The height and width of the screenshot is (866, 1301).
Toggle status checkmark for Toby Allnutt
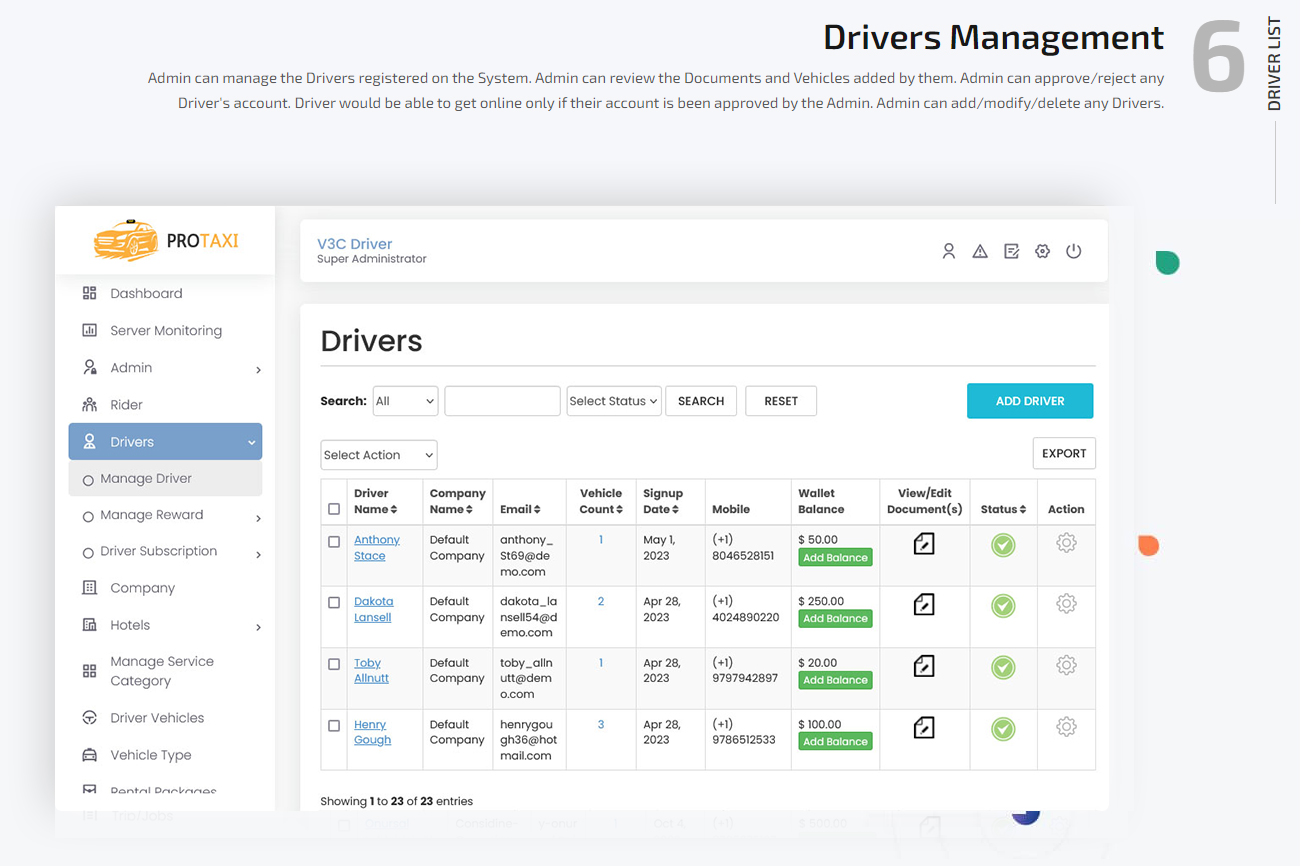(x=1003, y=668)
